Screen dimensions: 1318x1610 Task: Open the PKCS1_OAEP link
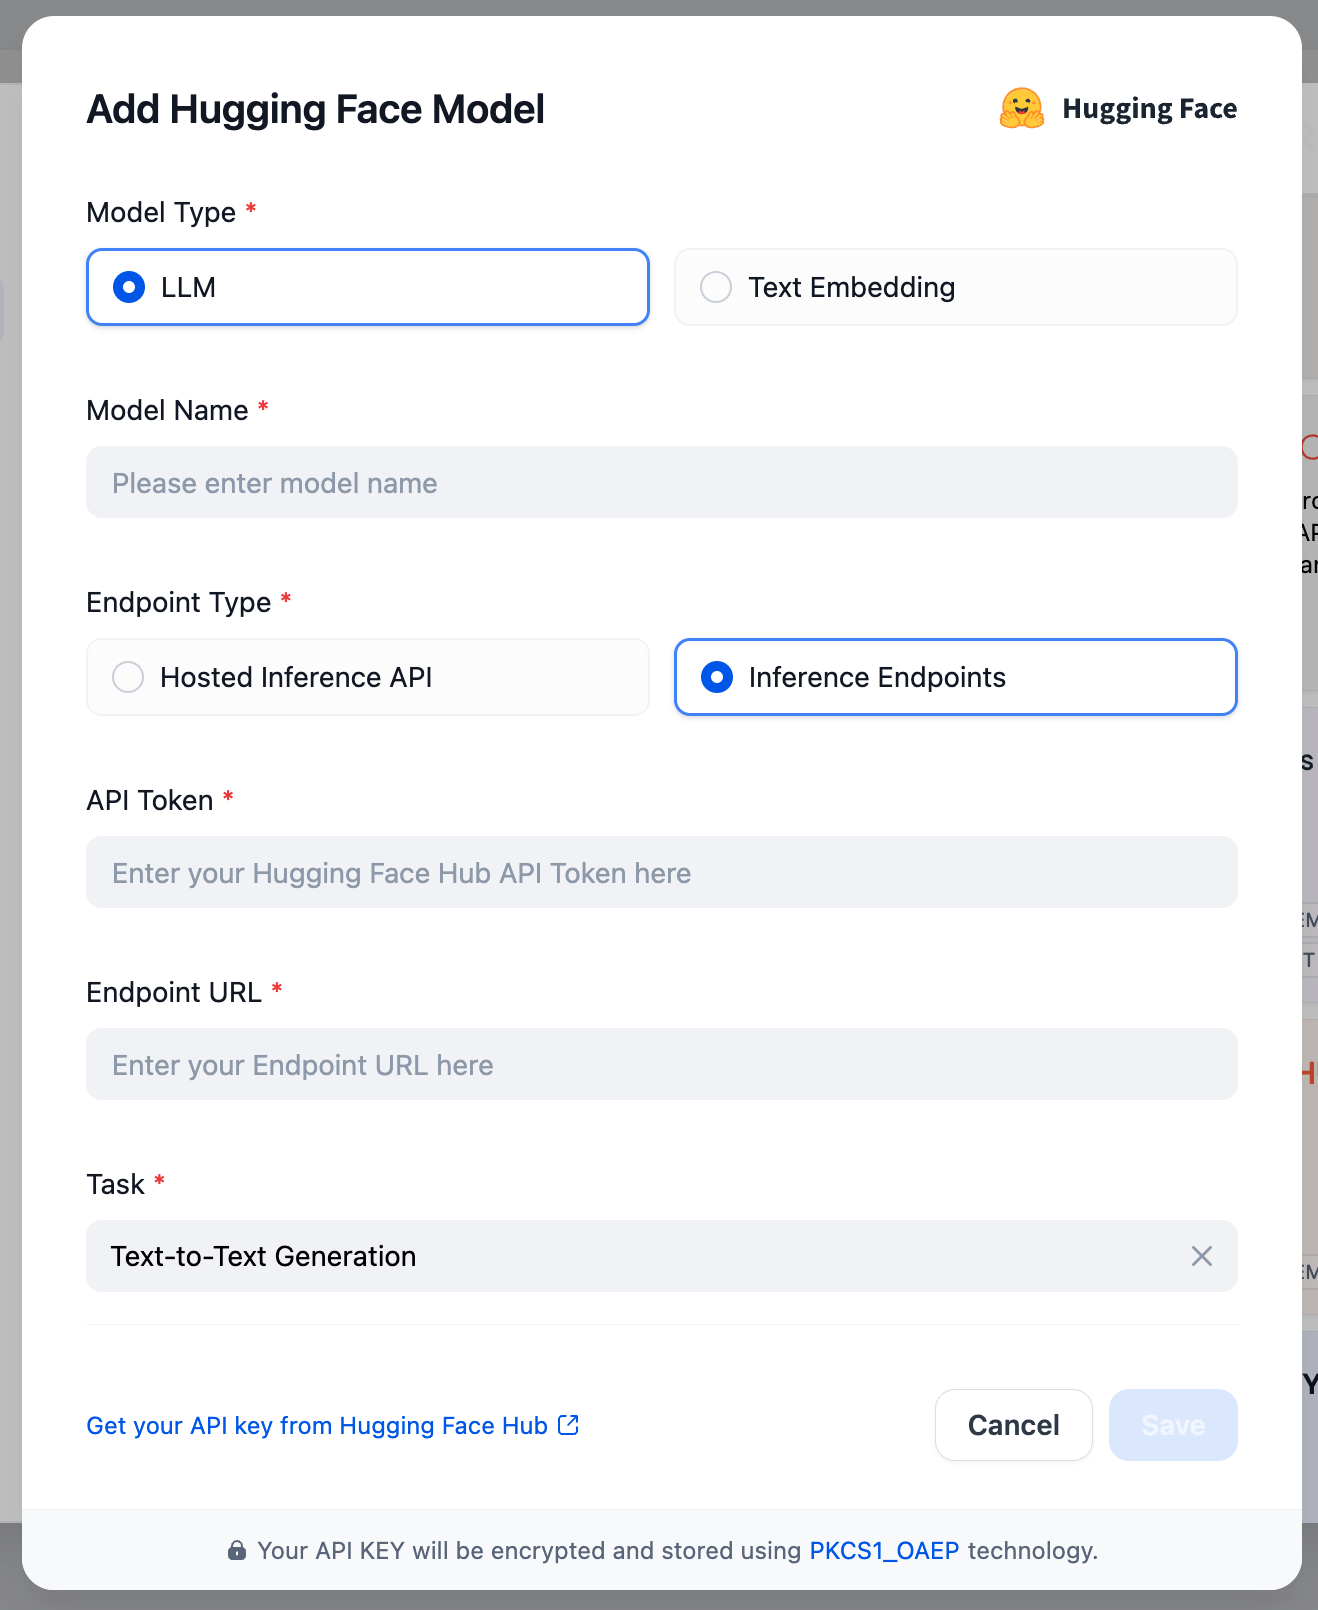[x=884, y=1550]
